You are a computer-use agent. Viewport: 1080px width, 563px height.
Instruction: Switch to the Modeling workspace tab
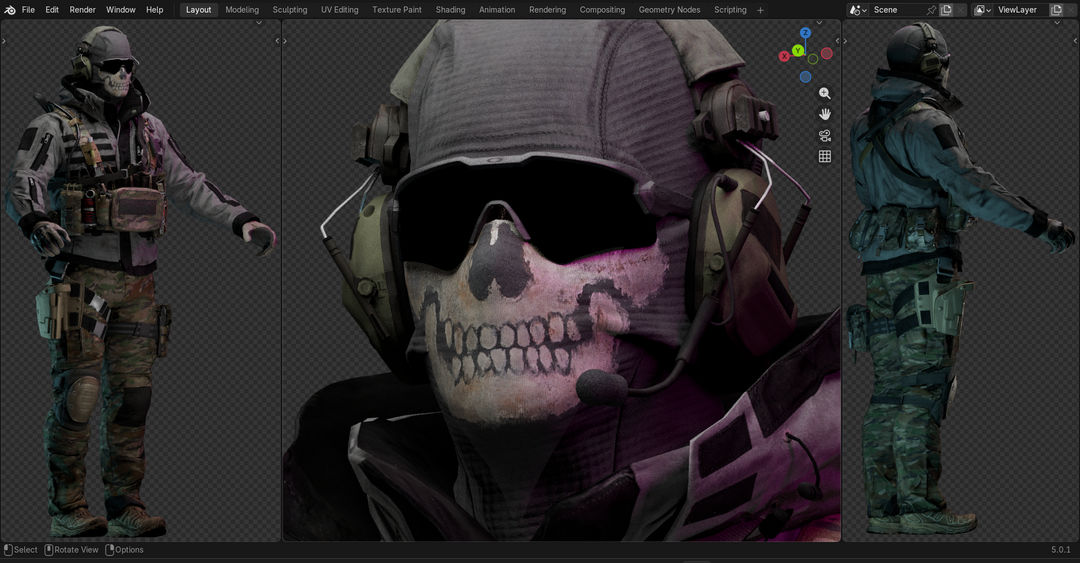(x=242, y=10)
